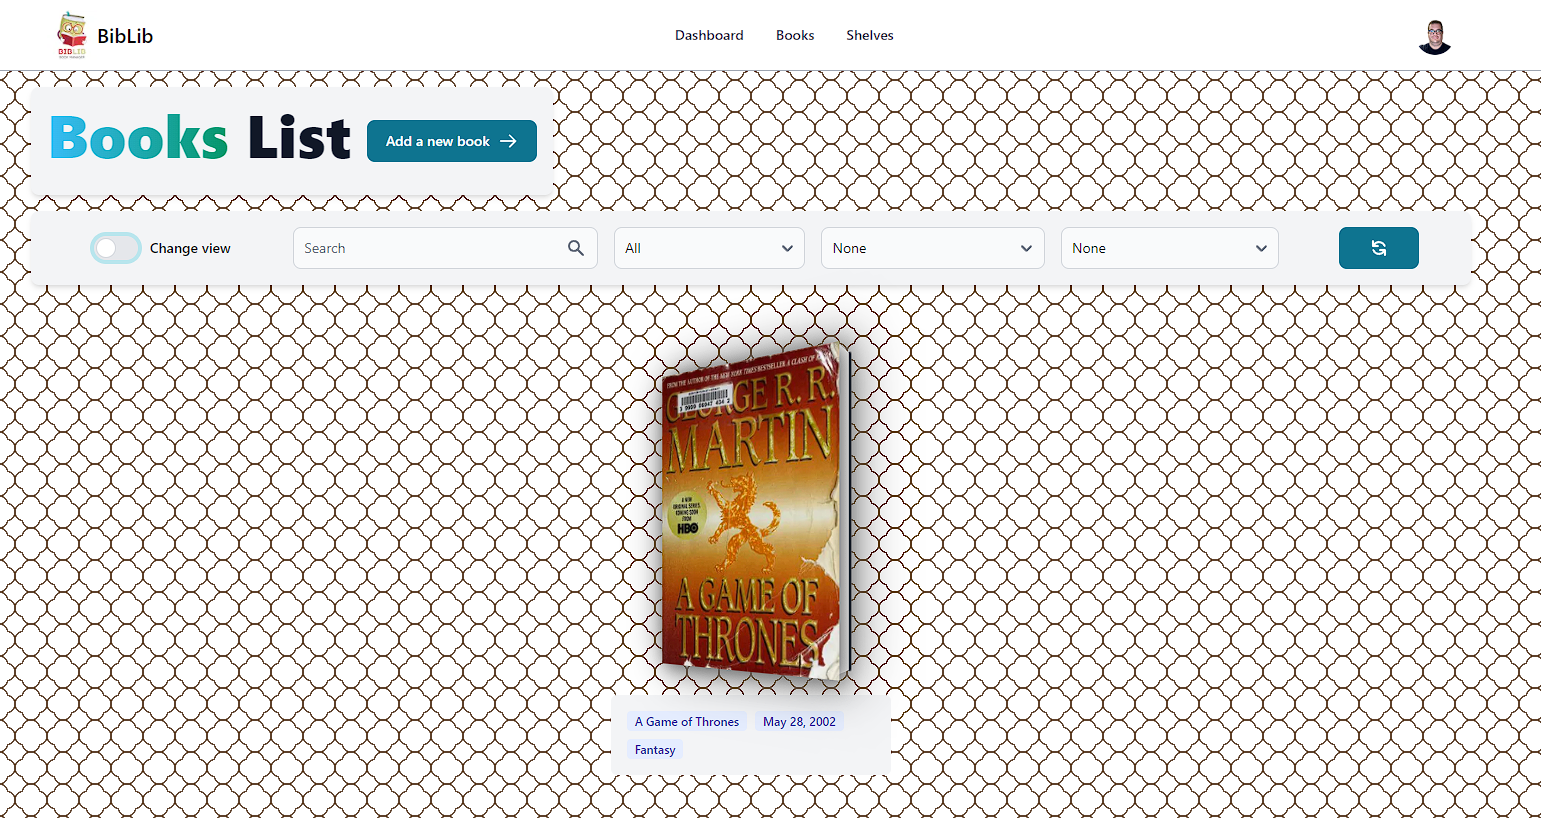Click the BibLib brand name
The height and width of the screenshot is (818, 1541).
click(x=125, y=36)
